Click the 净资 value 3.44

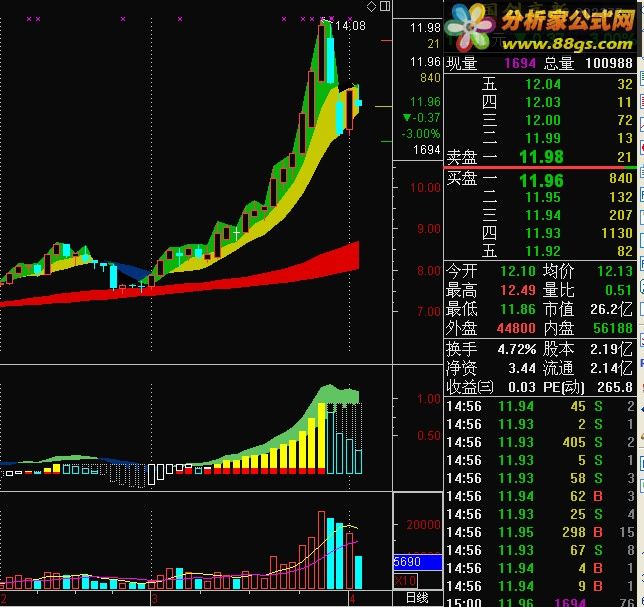(x=522, y=368)
